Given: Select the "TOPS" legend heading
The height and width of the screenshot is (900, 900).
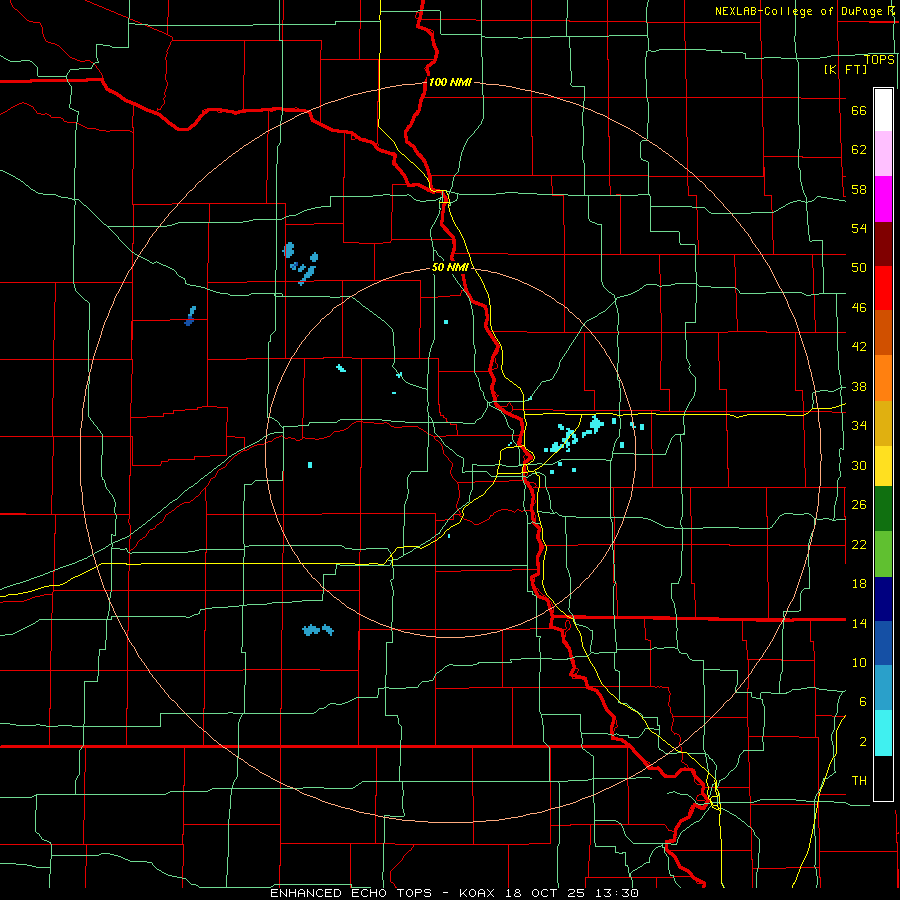Looking at the screenshot, I should coord(879,60).
